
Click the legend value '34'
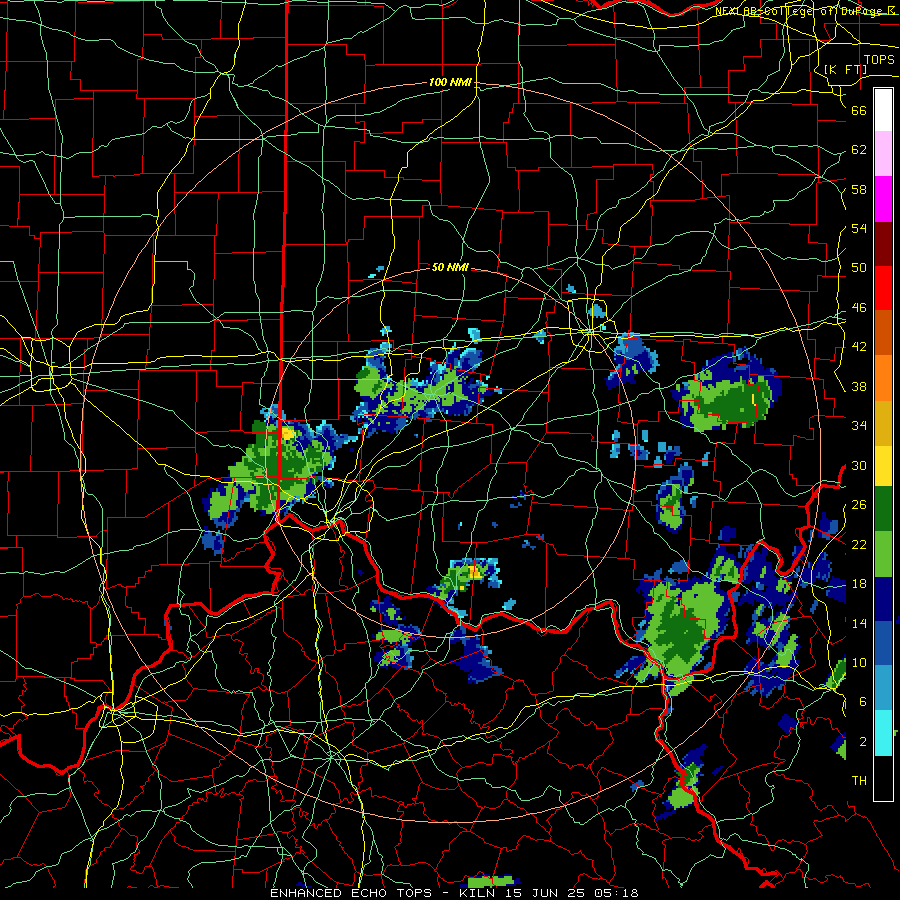[x=859, y=425]
